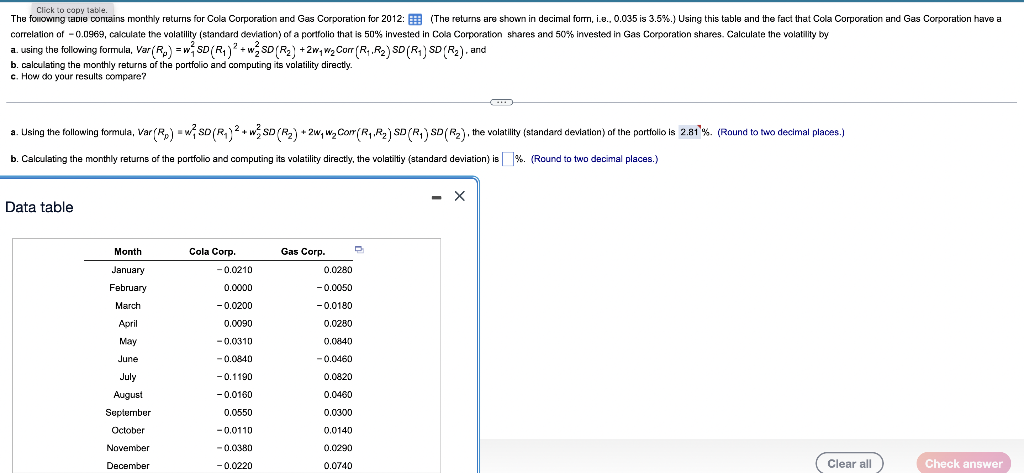Select the August row label
This screenshot has height=473, width=1024.
tap(128, 395)
